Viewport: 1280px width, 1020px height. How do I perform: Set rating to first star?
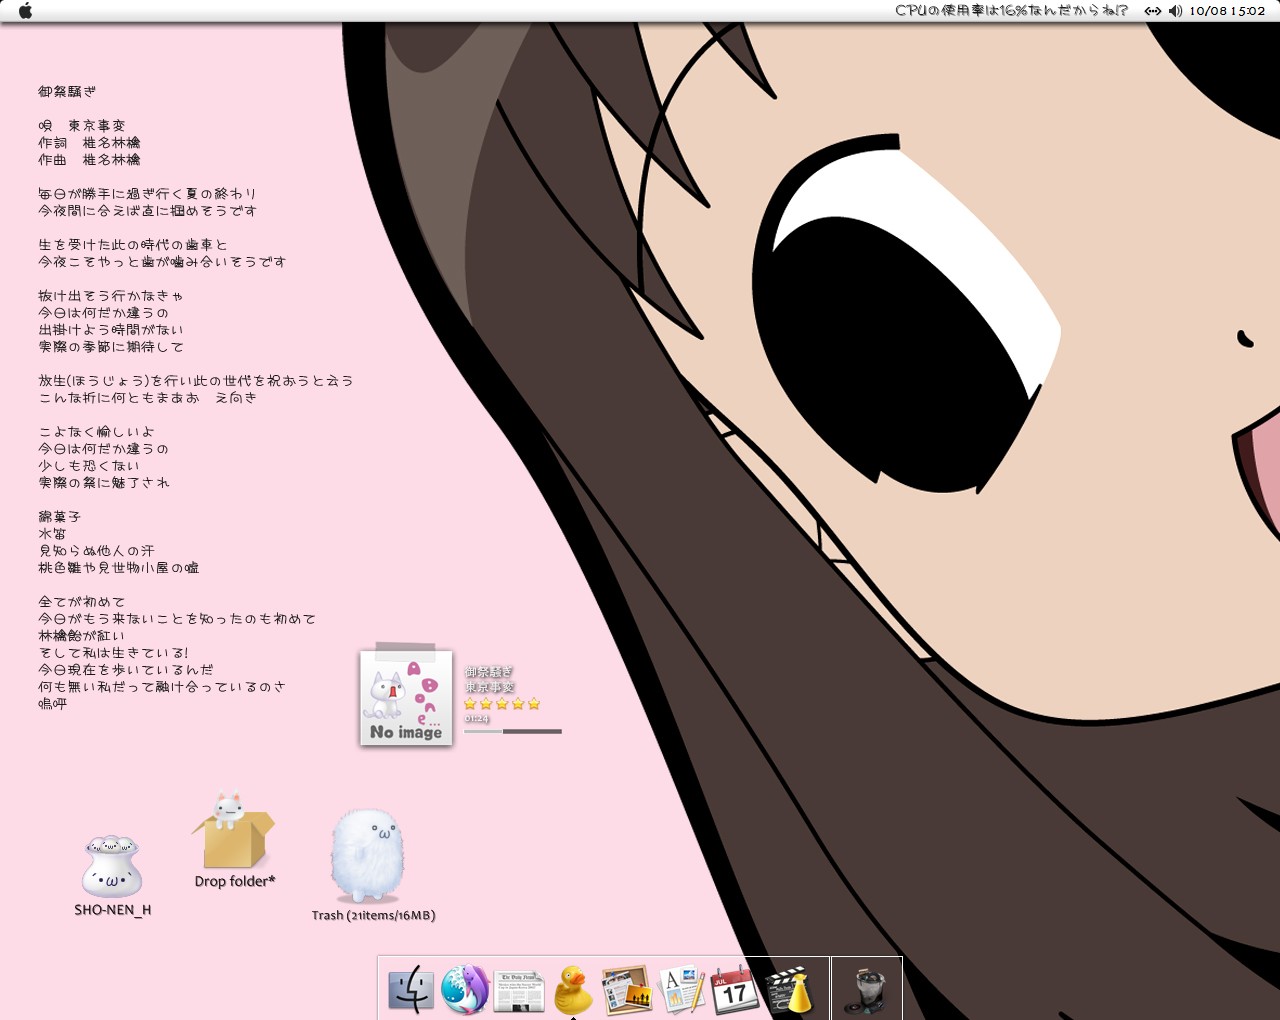[470, 704]
